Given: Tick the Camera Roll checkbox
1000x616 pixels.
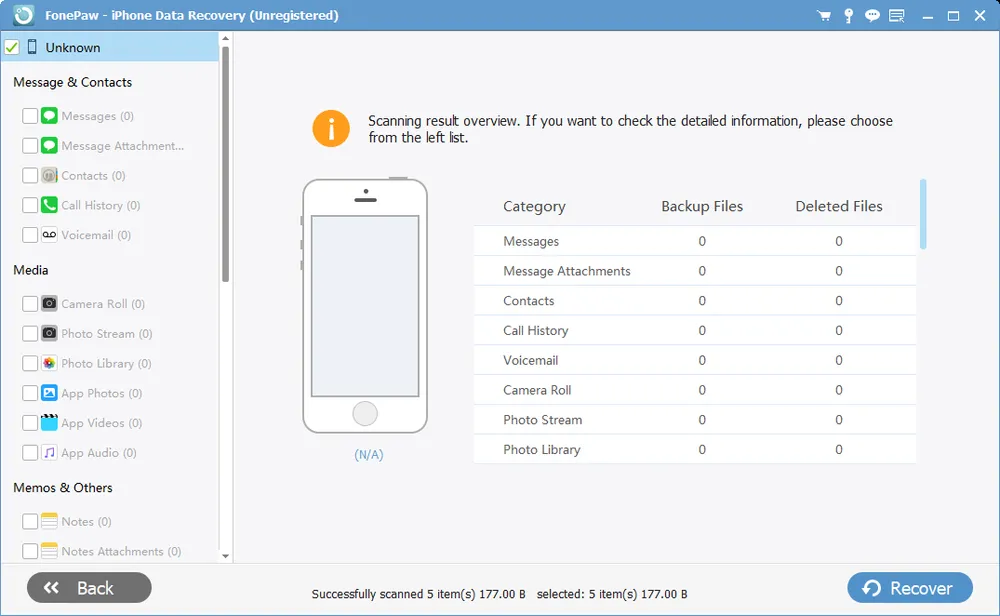Looking at the screenshot, I should (x=30, y=304).
